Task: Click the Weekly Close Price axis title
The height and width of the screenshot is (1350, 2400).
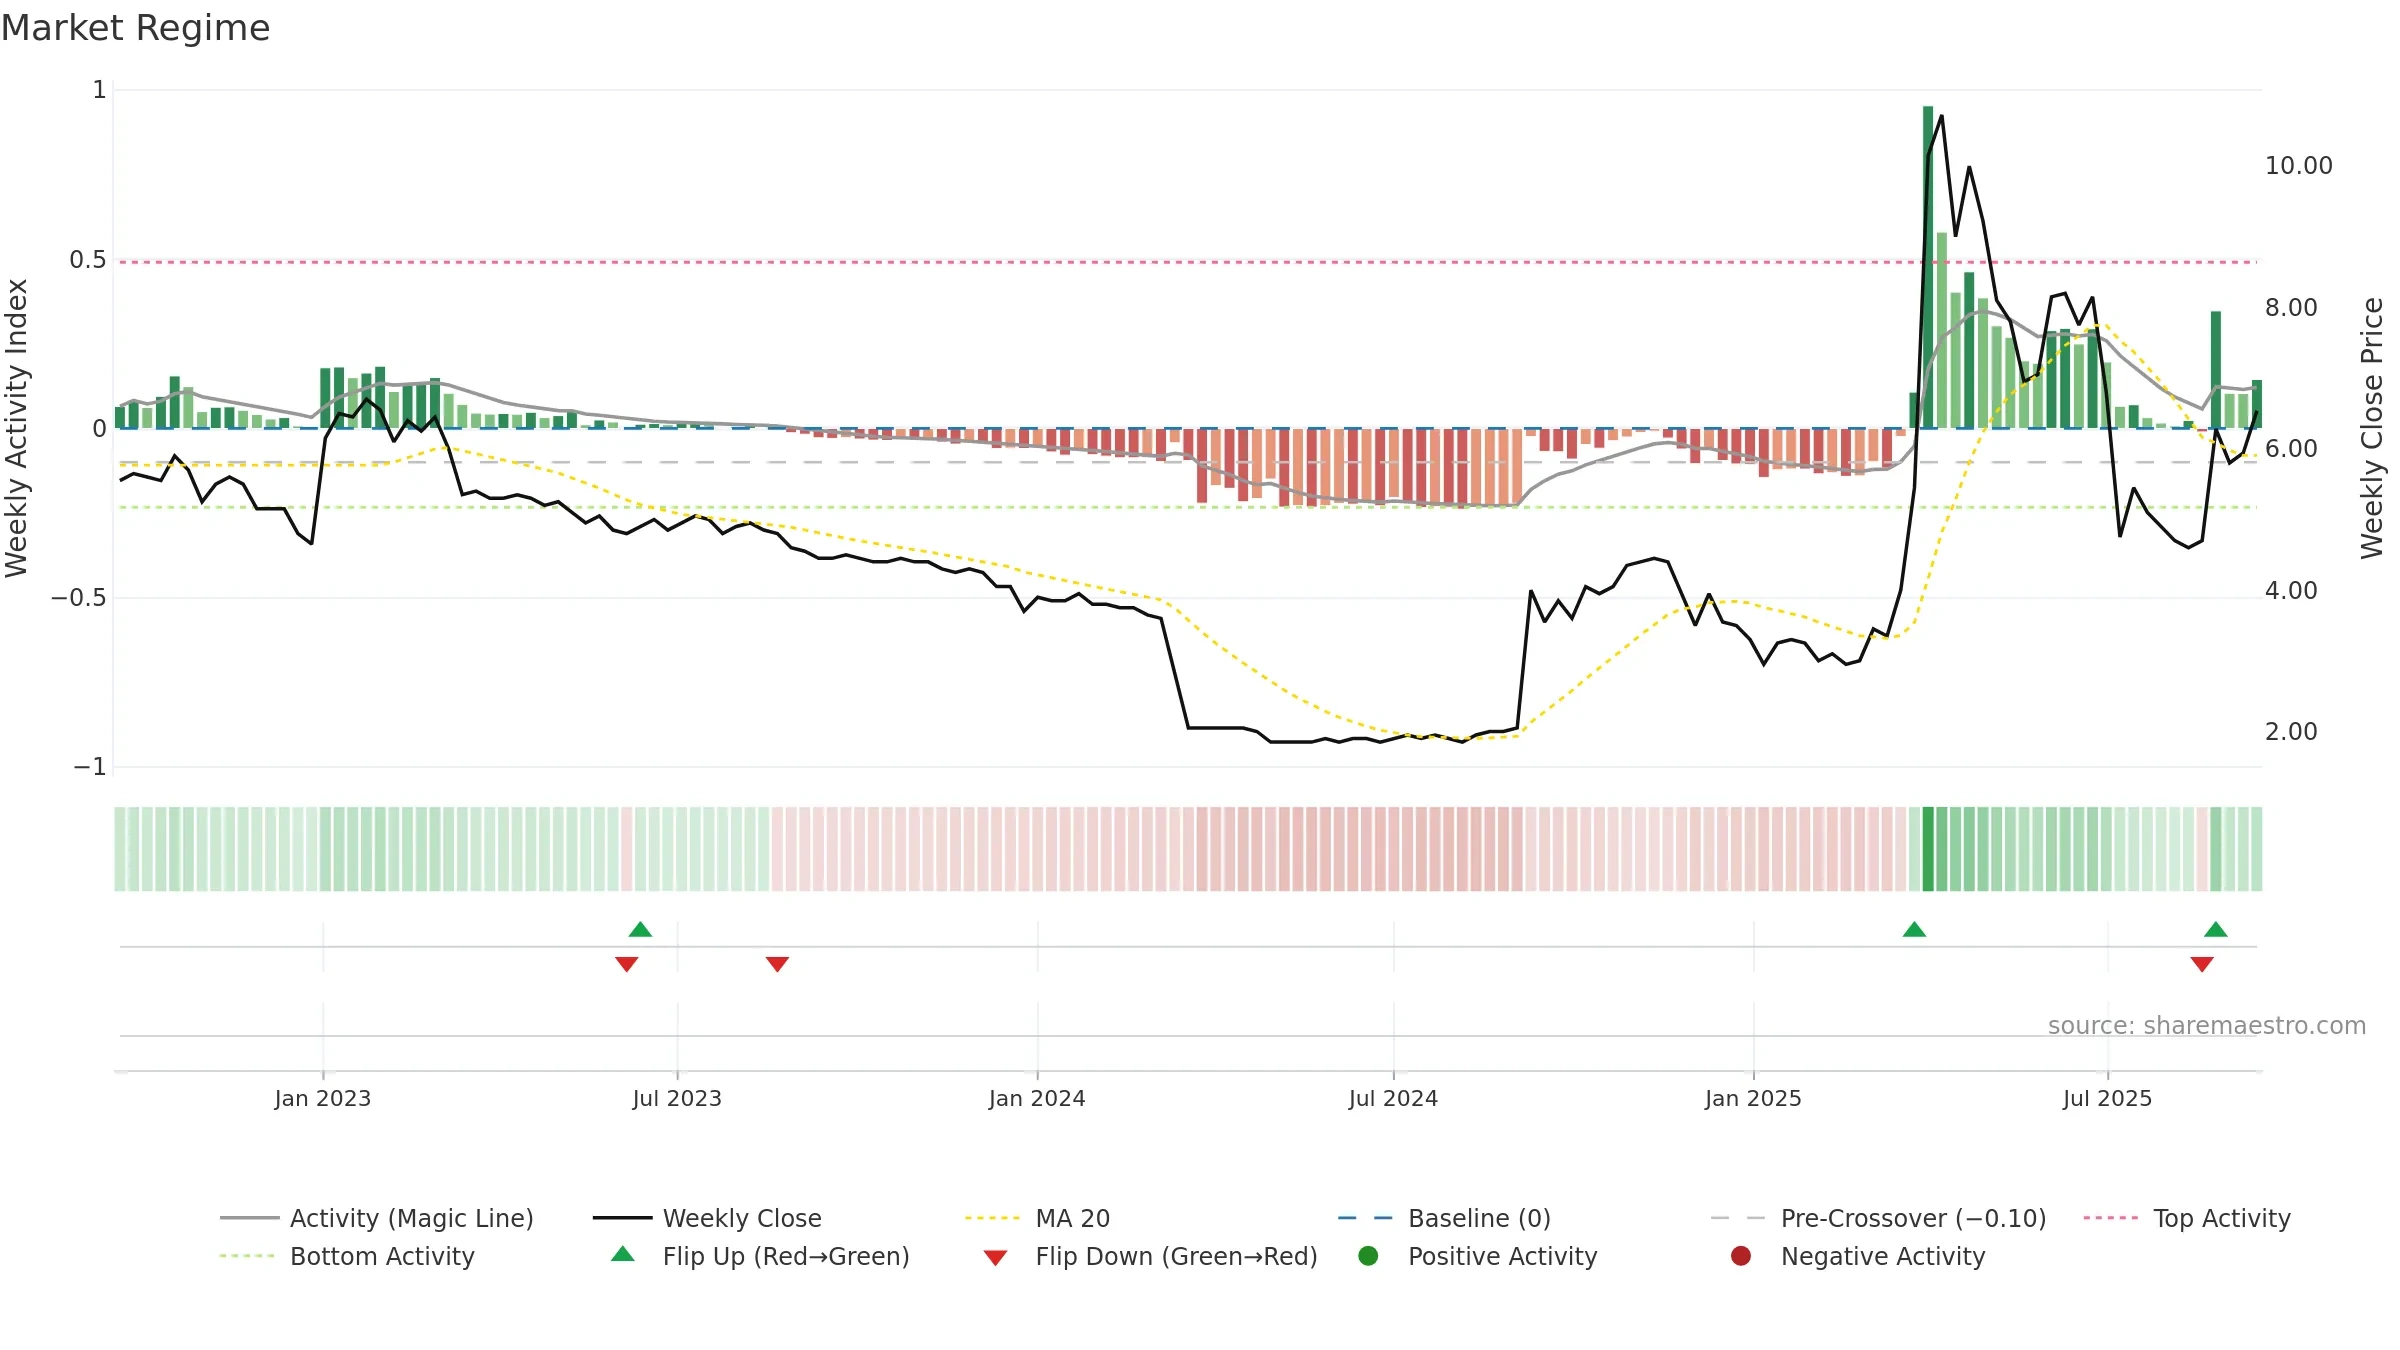Action: click(2372, 428)
